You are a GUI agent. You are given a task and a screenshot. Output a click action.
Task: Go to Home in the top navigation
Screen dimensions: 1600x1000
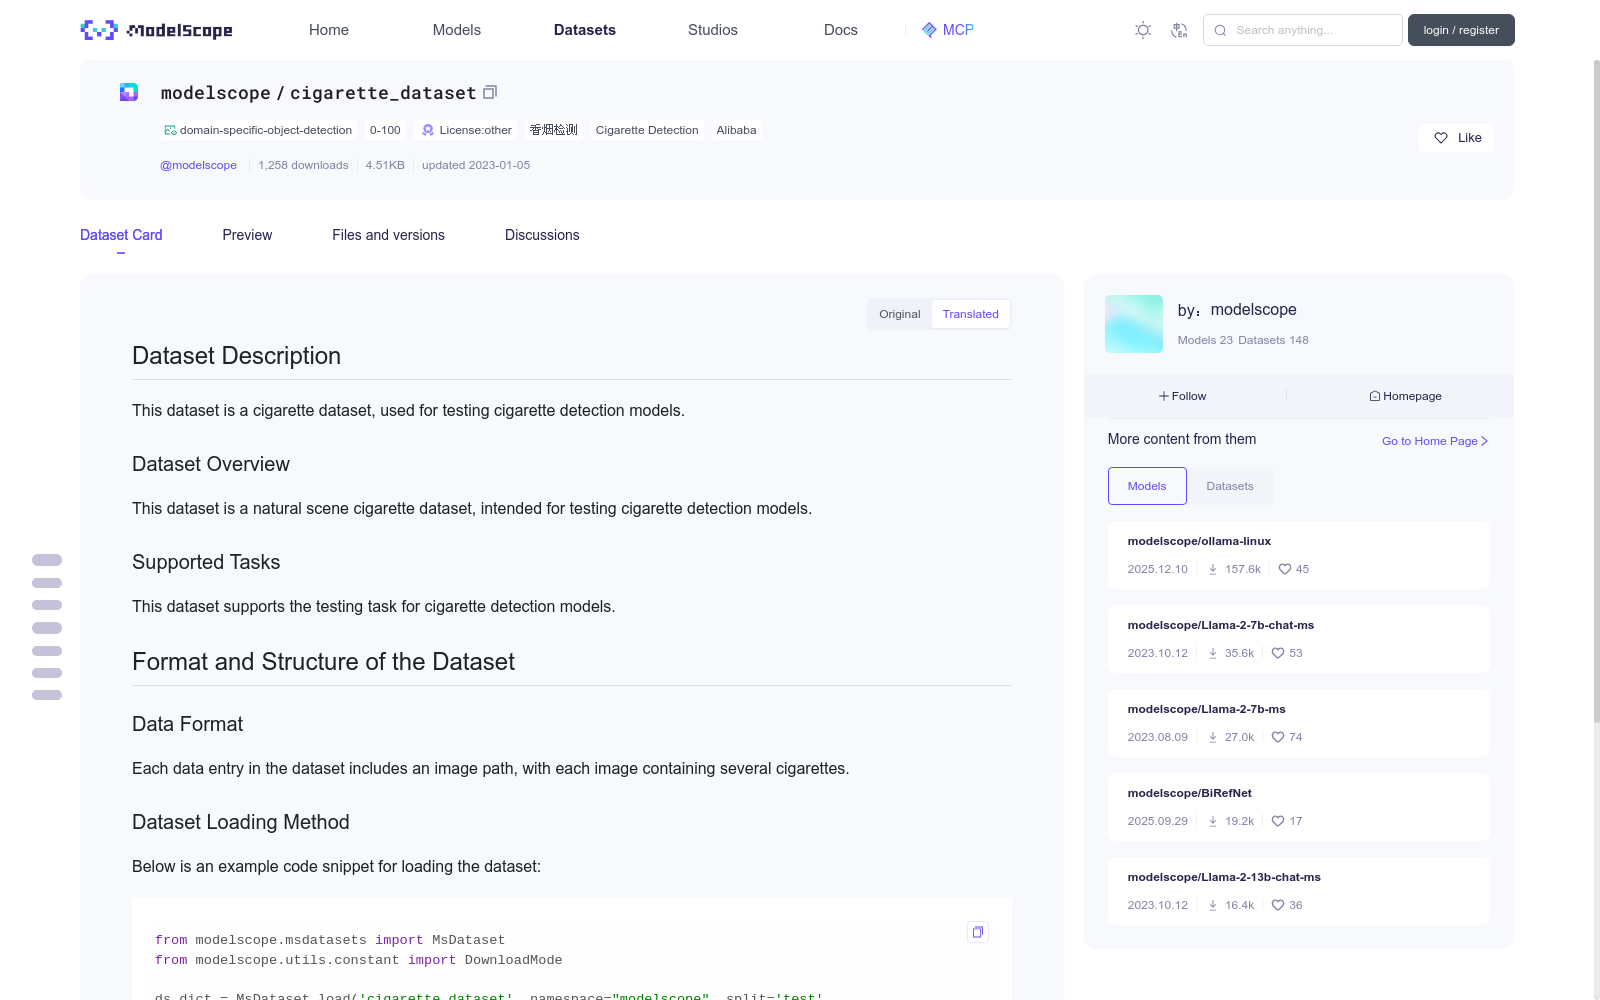(329, 30)
